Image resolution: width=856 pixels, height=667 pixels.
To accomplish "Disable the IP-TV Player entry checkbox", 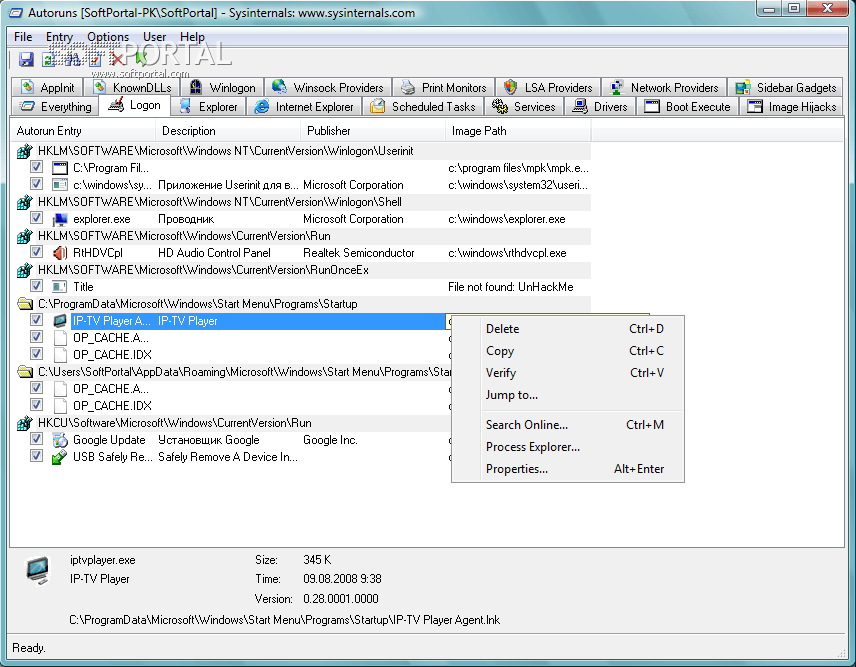I will pos(37,320).
